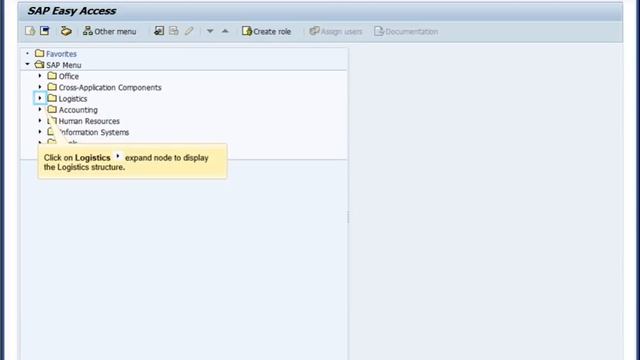Select the Logistics tree item
640x360 pixels.
coord(73,99)
